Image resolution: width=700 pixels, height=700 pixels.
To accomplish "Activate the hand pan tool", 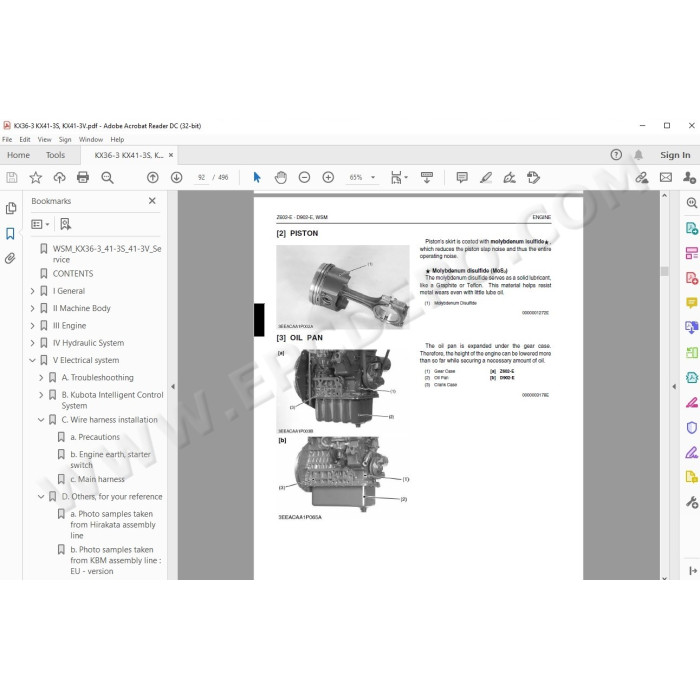I will click(x=280, y=178).
